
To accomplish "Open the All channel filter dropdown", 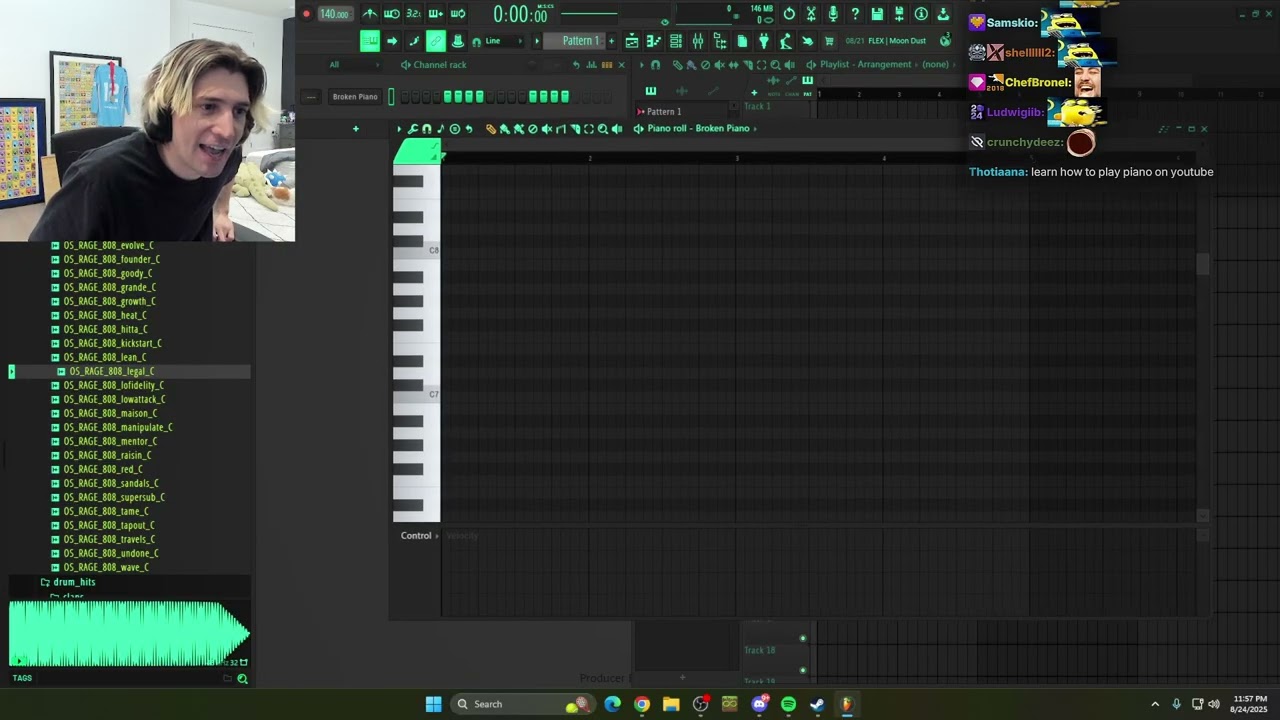I will pos(355,65).
